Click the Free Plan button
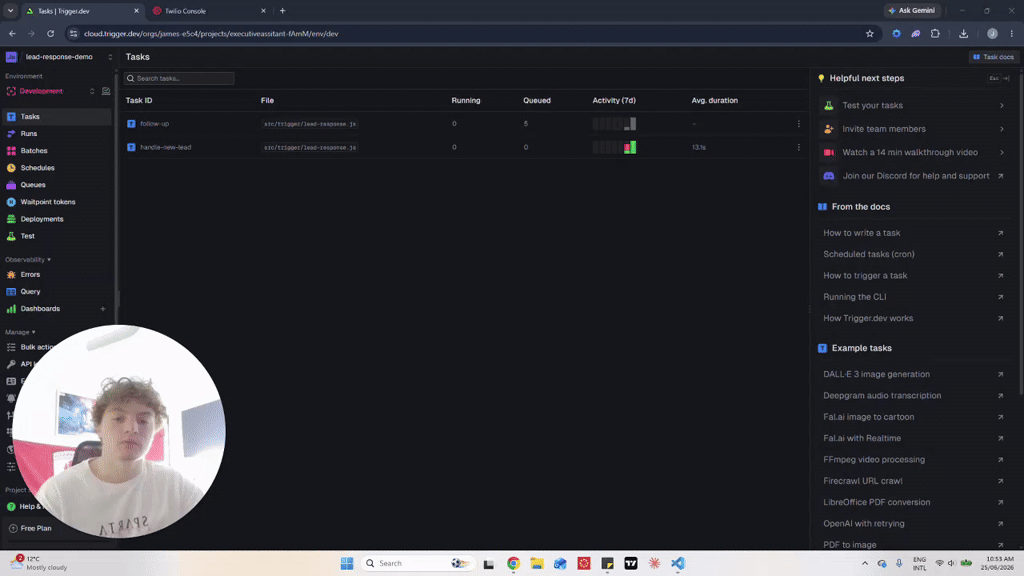Viewport: 1024px width, 576px height. (31, 528)
